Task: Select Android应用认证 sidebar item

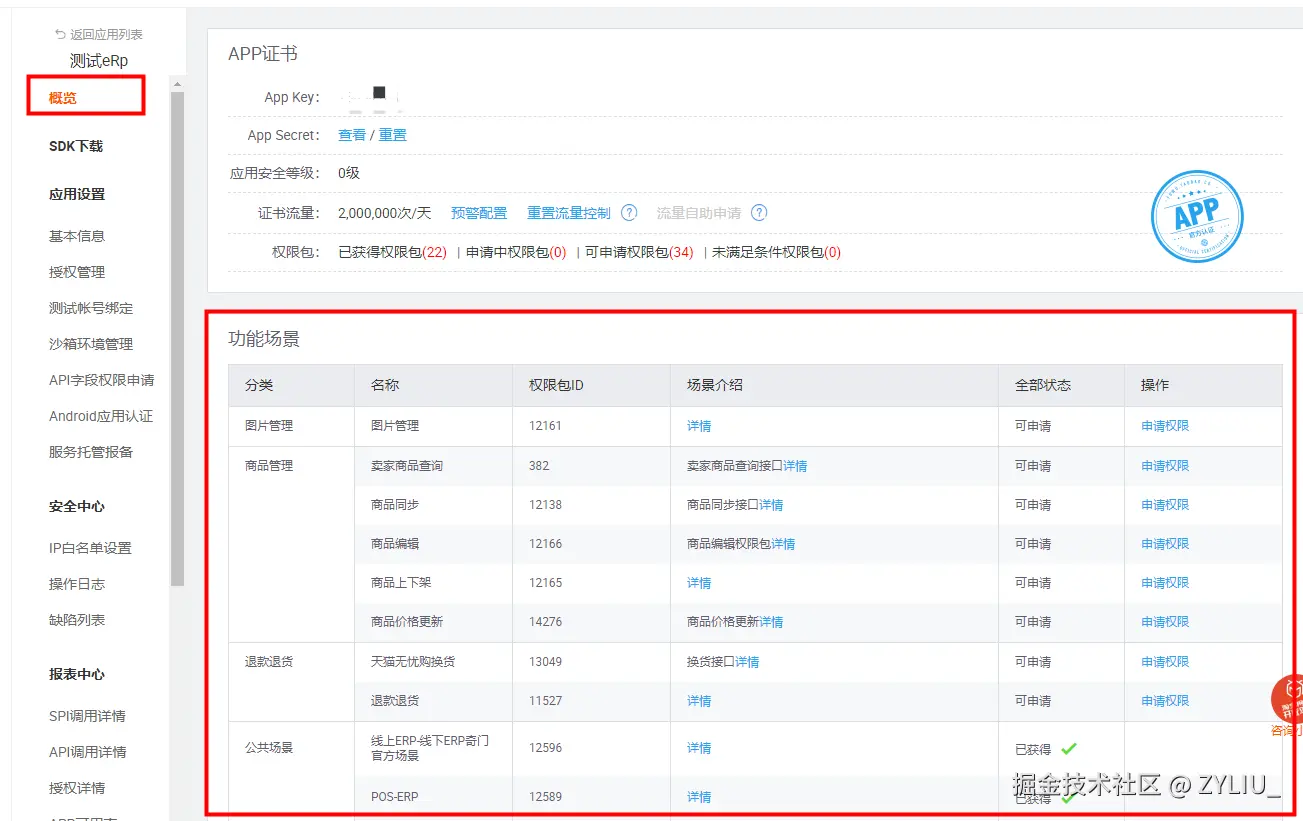Action: tap(101, 416)
